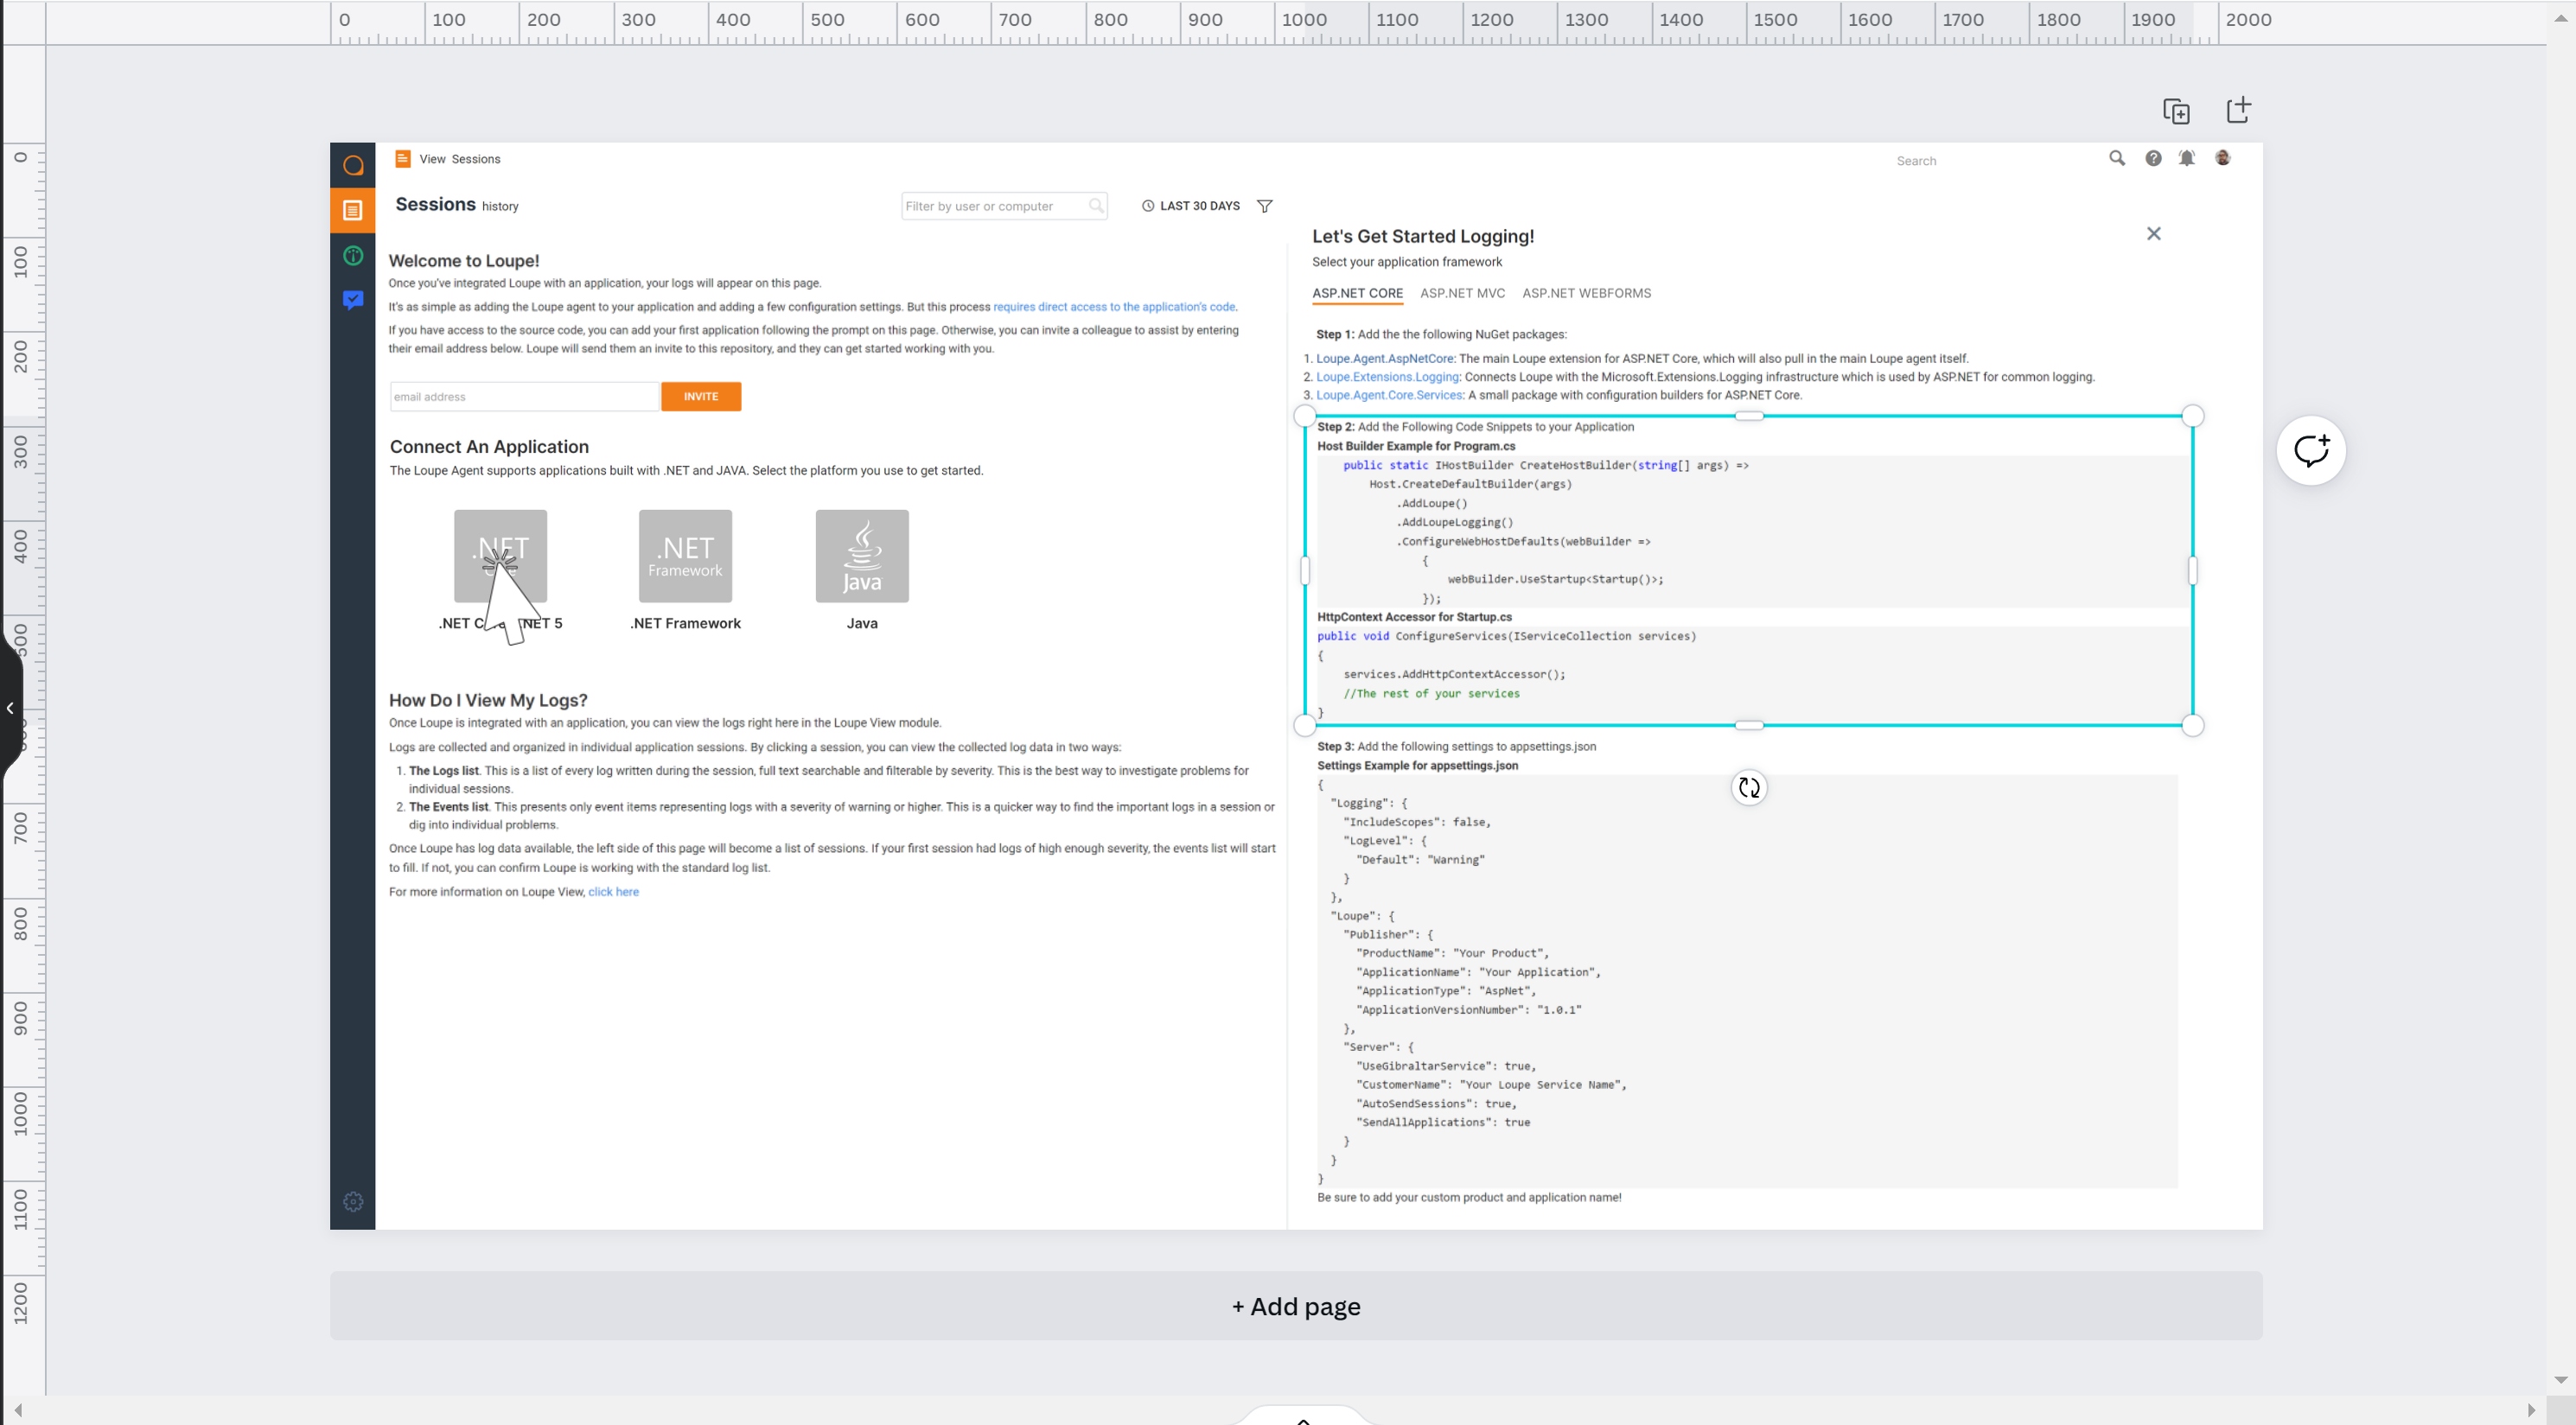Viewport: 2576px width, 1425px height.
Task: Open the settings gear at the sidebar bottom
Action: [x=353, y=1201]
